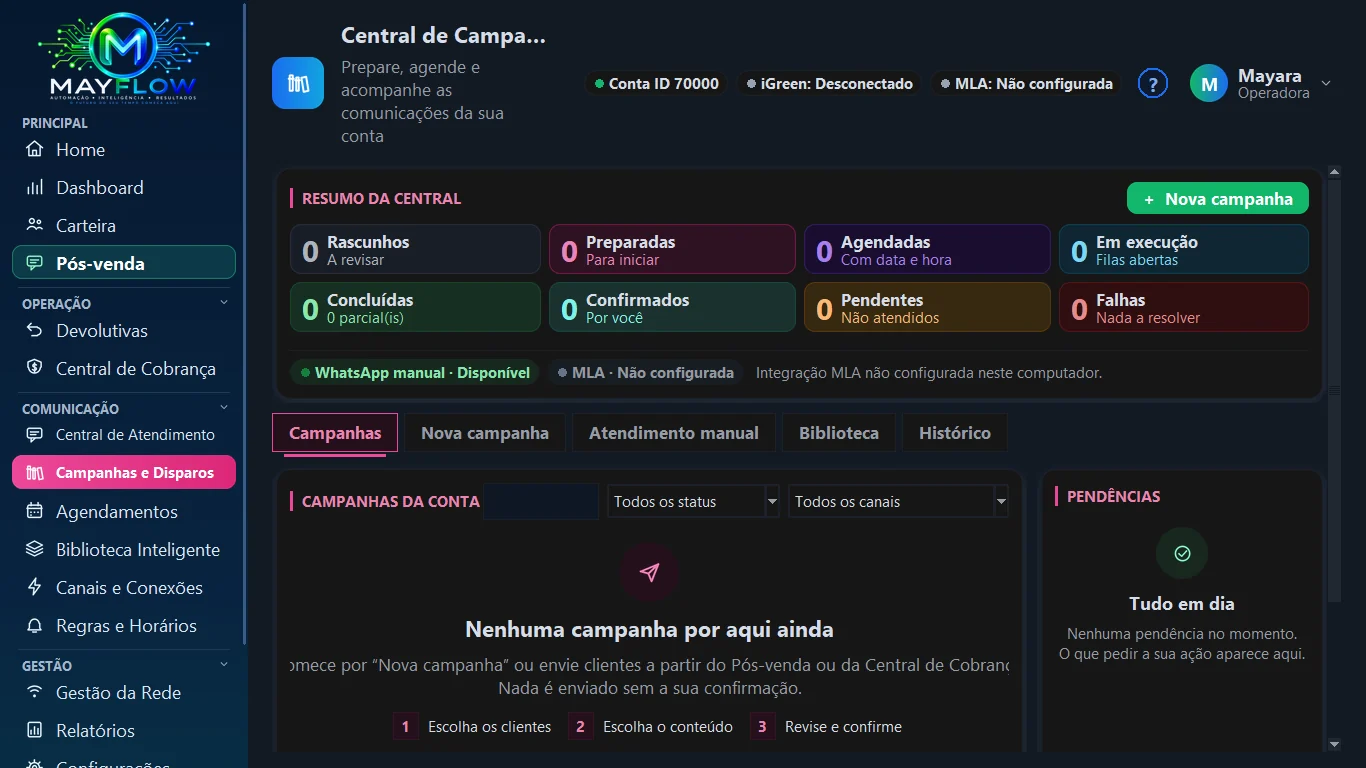Click the WhatsApp manual · Disponível badge
Viewport: 1366px width, 768px height.
[415, 373]
